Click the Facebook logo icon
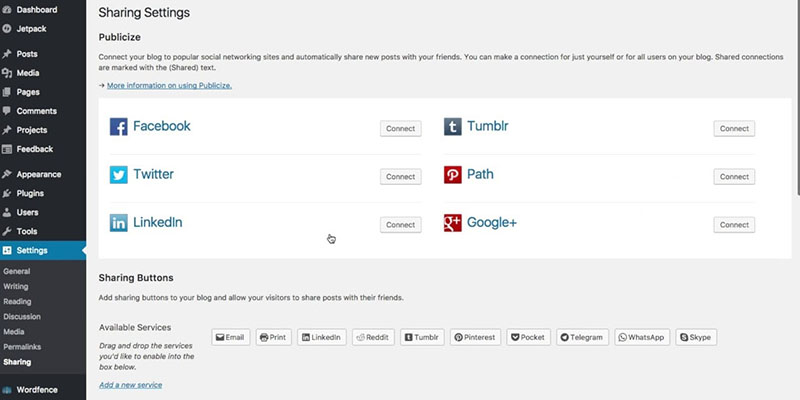The image size is (800, 400). pos(118,127)
